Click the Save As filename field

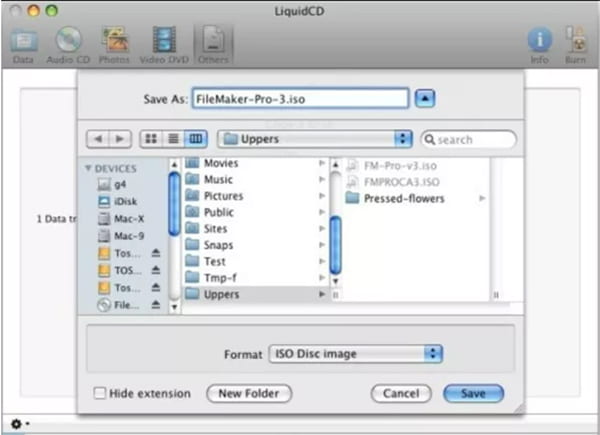[x=300, y=99]
